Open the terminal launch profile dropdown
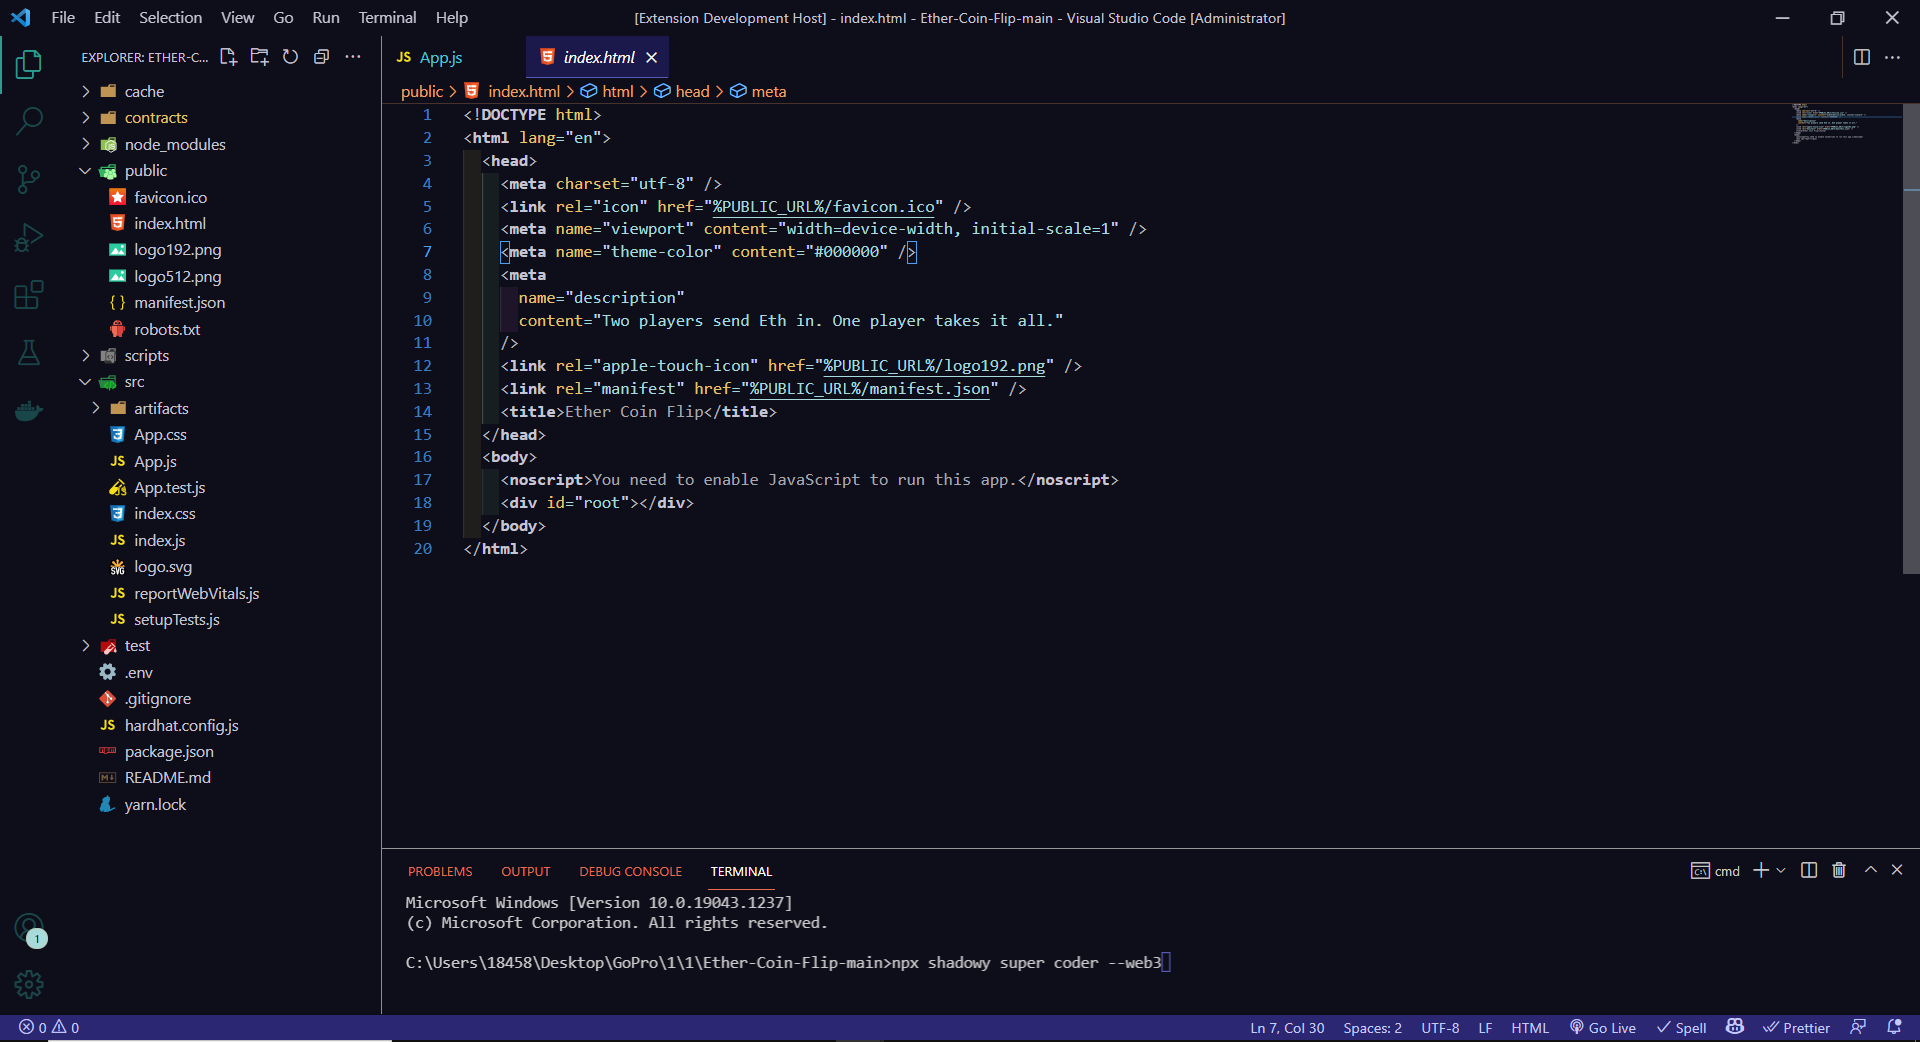Image resolution: width=1920 pixels, height=1042 pixels. (1781, 871)
